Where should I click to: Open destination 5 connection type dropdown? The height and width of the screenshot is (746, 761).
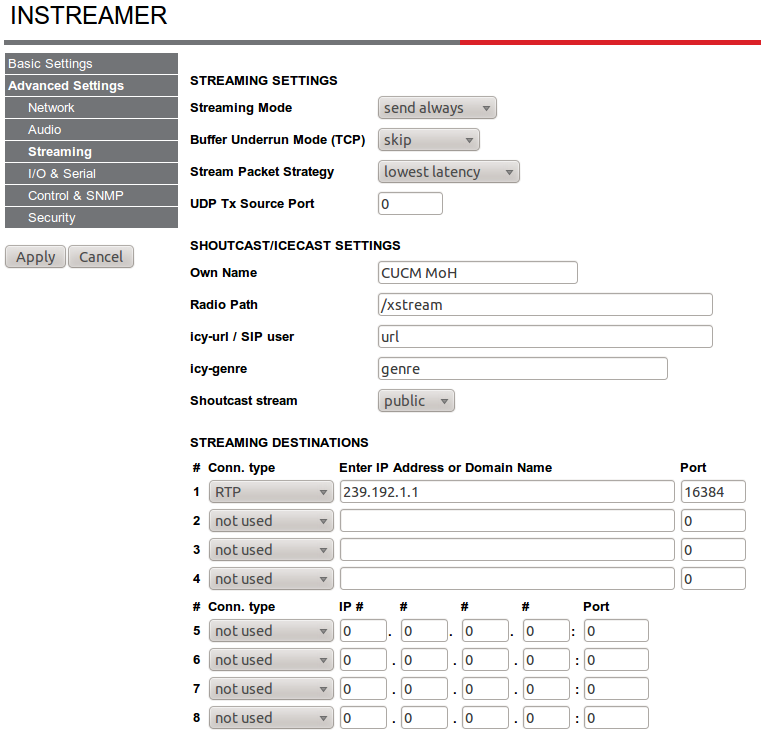tap(270, 631)
